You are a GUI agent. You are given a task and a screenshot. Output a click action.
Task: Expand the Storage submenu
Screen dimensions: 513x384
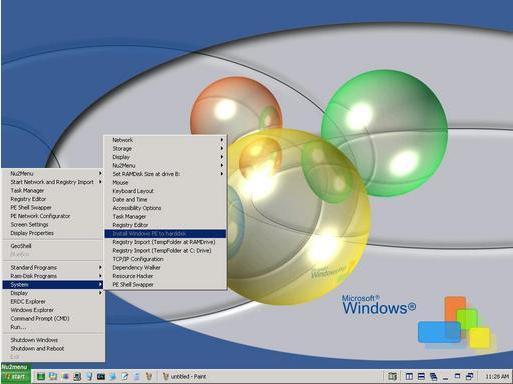[165, 148]
